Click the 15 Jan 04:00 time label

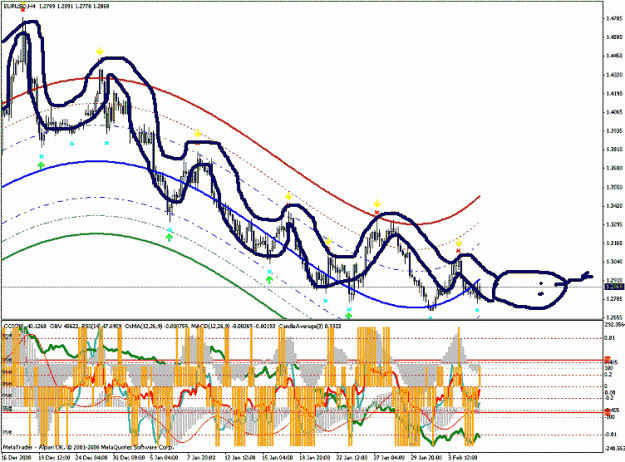coord(277,457)
